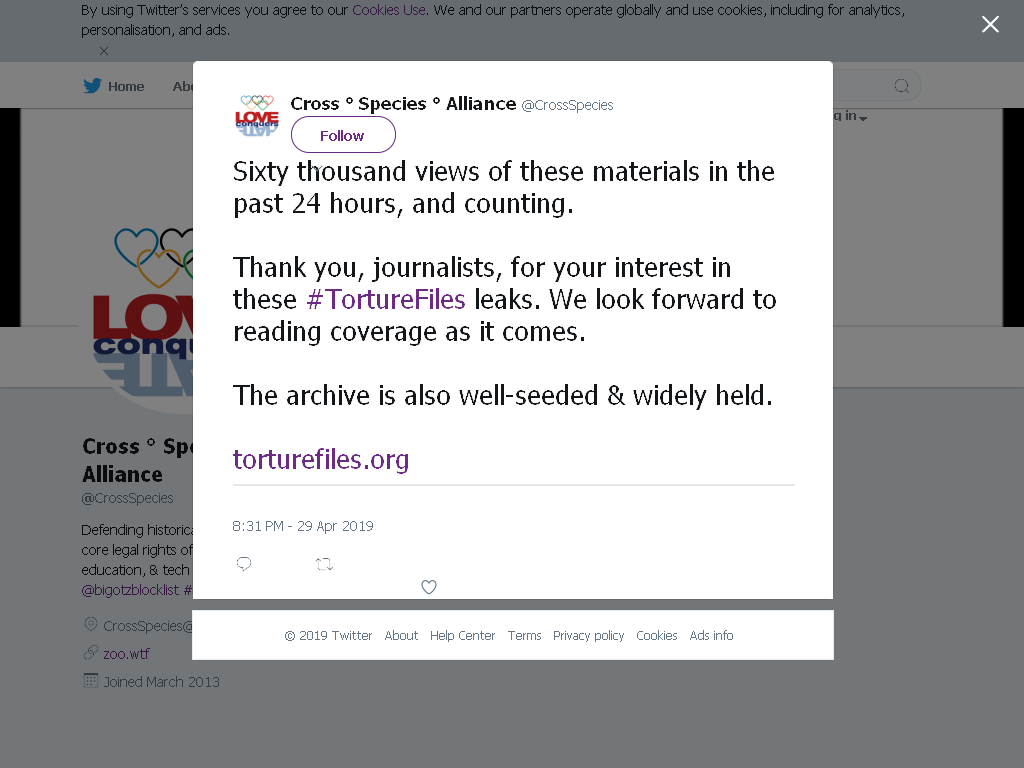The image size is (1024, 768).
Task: Open the Cookies Use policy link
Action: click(389, 10)
